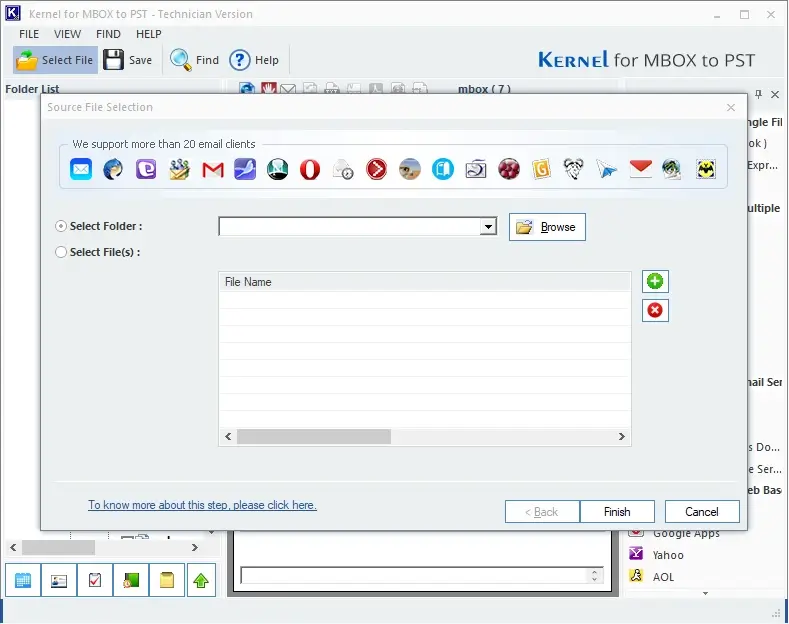
Task: Click the SeaMonkey blue bird icon
Action: [245, 169]
